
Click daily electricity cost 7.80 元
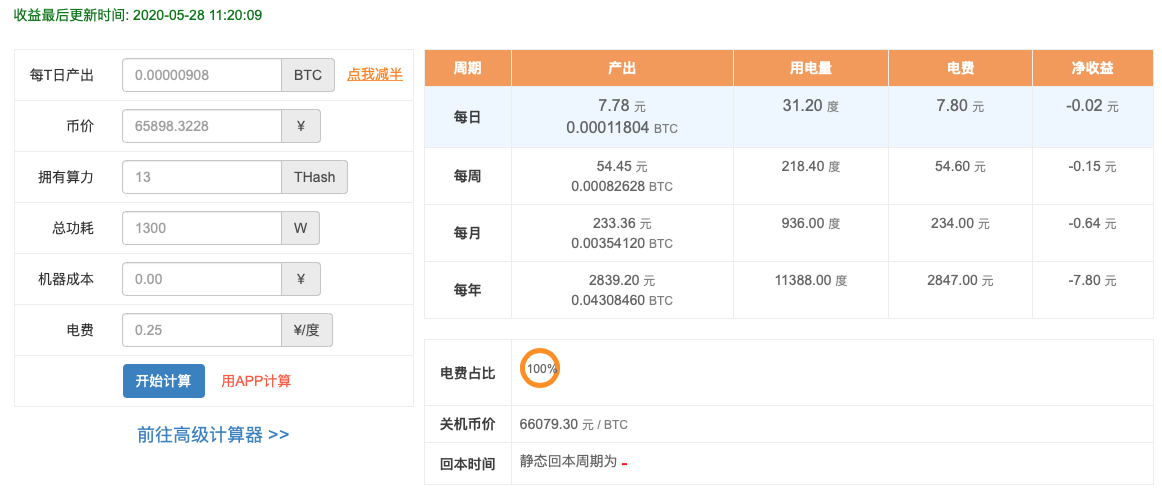[960, 106]
